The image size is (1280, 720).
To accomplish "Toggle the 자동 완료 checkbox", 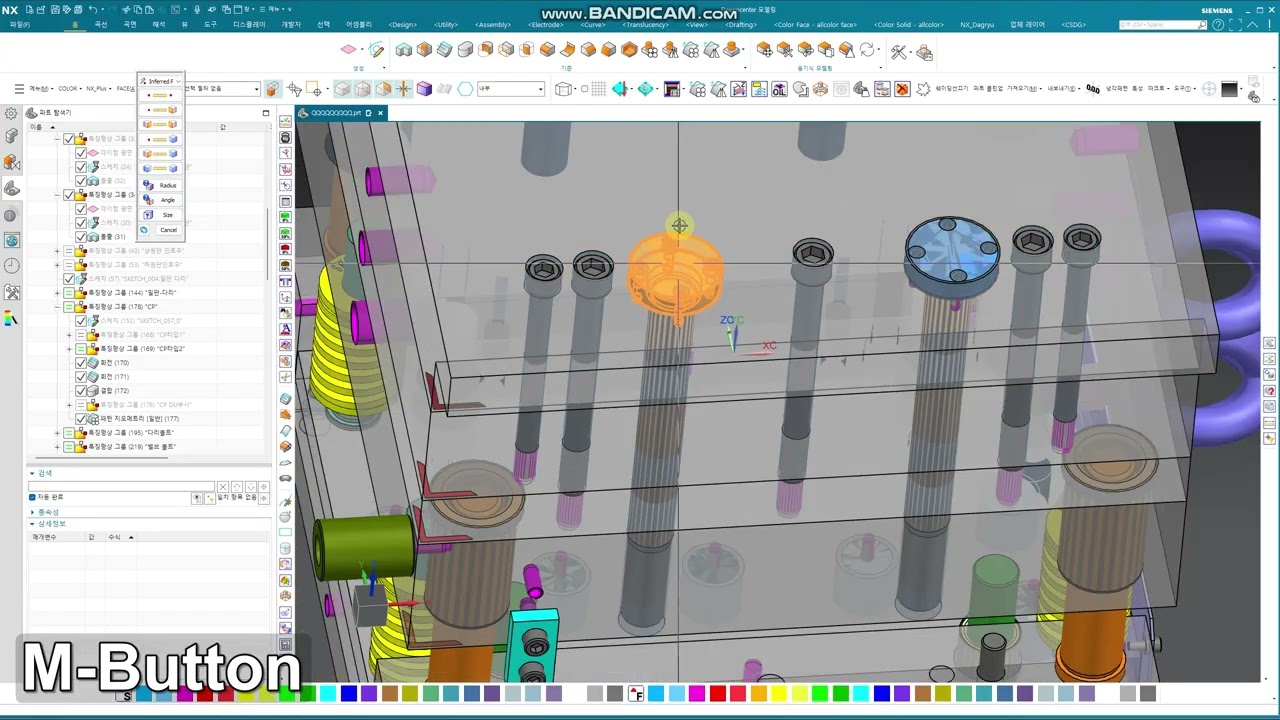I will point(32,497).
